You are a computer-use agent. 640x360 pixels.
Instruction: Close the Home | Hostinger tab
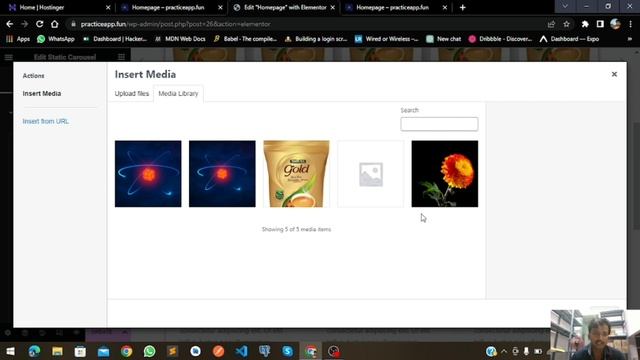(108, 7)
